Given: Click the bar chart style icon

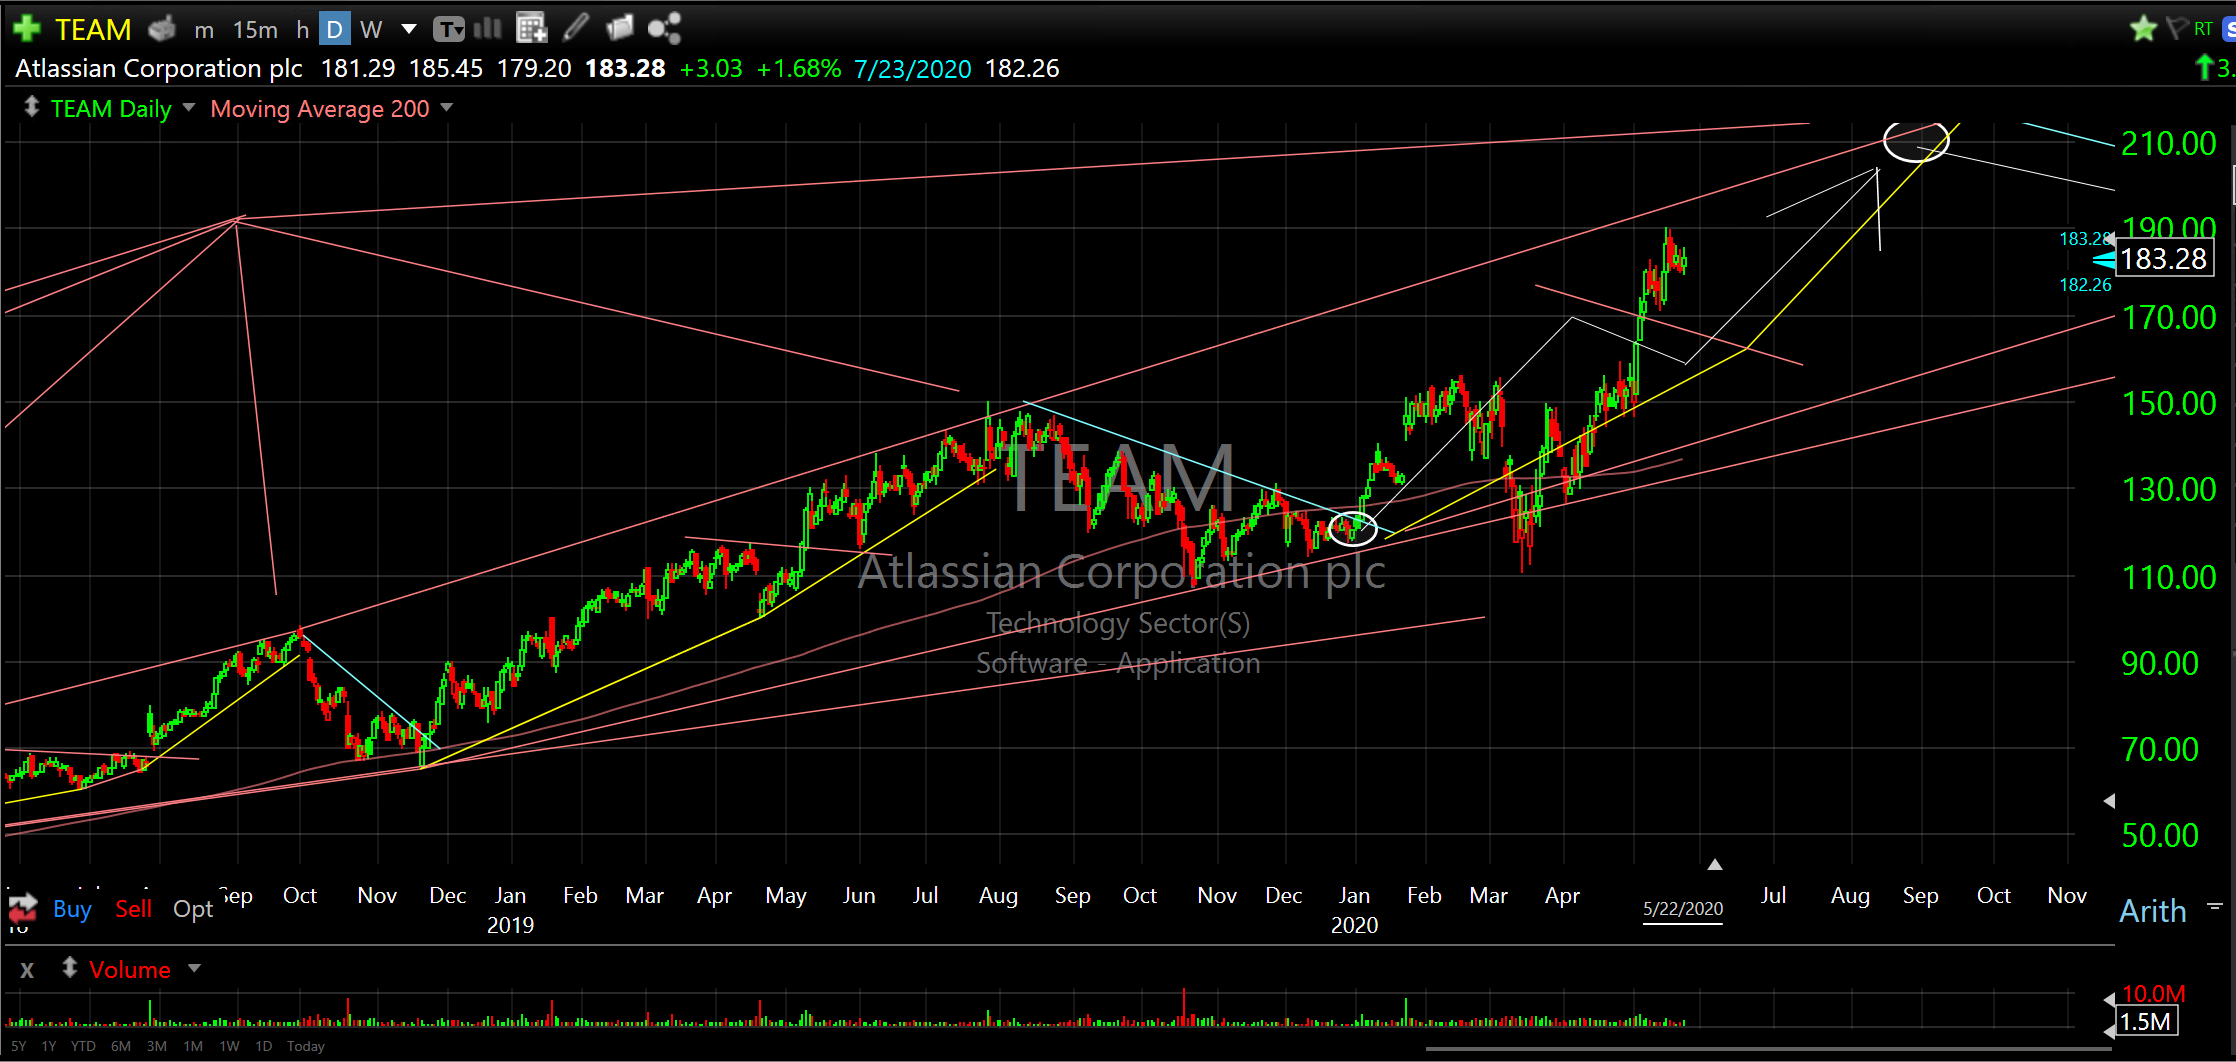Looking at the screenshot, I should [x=487, y=29].
